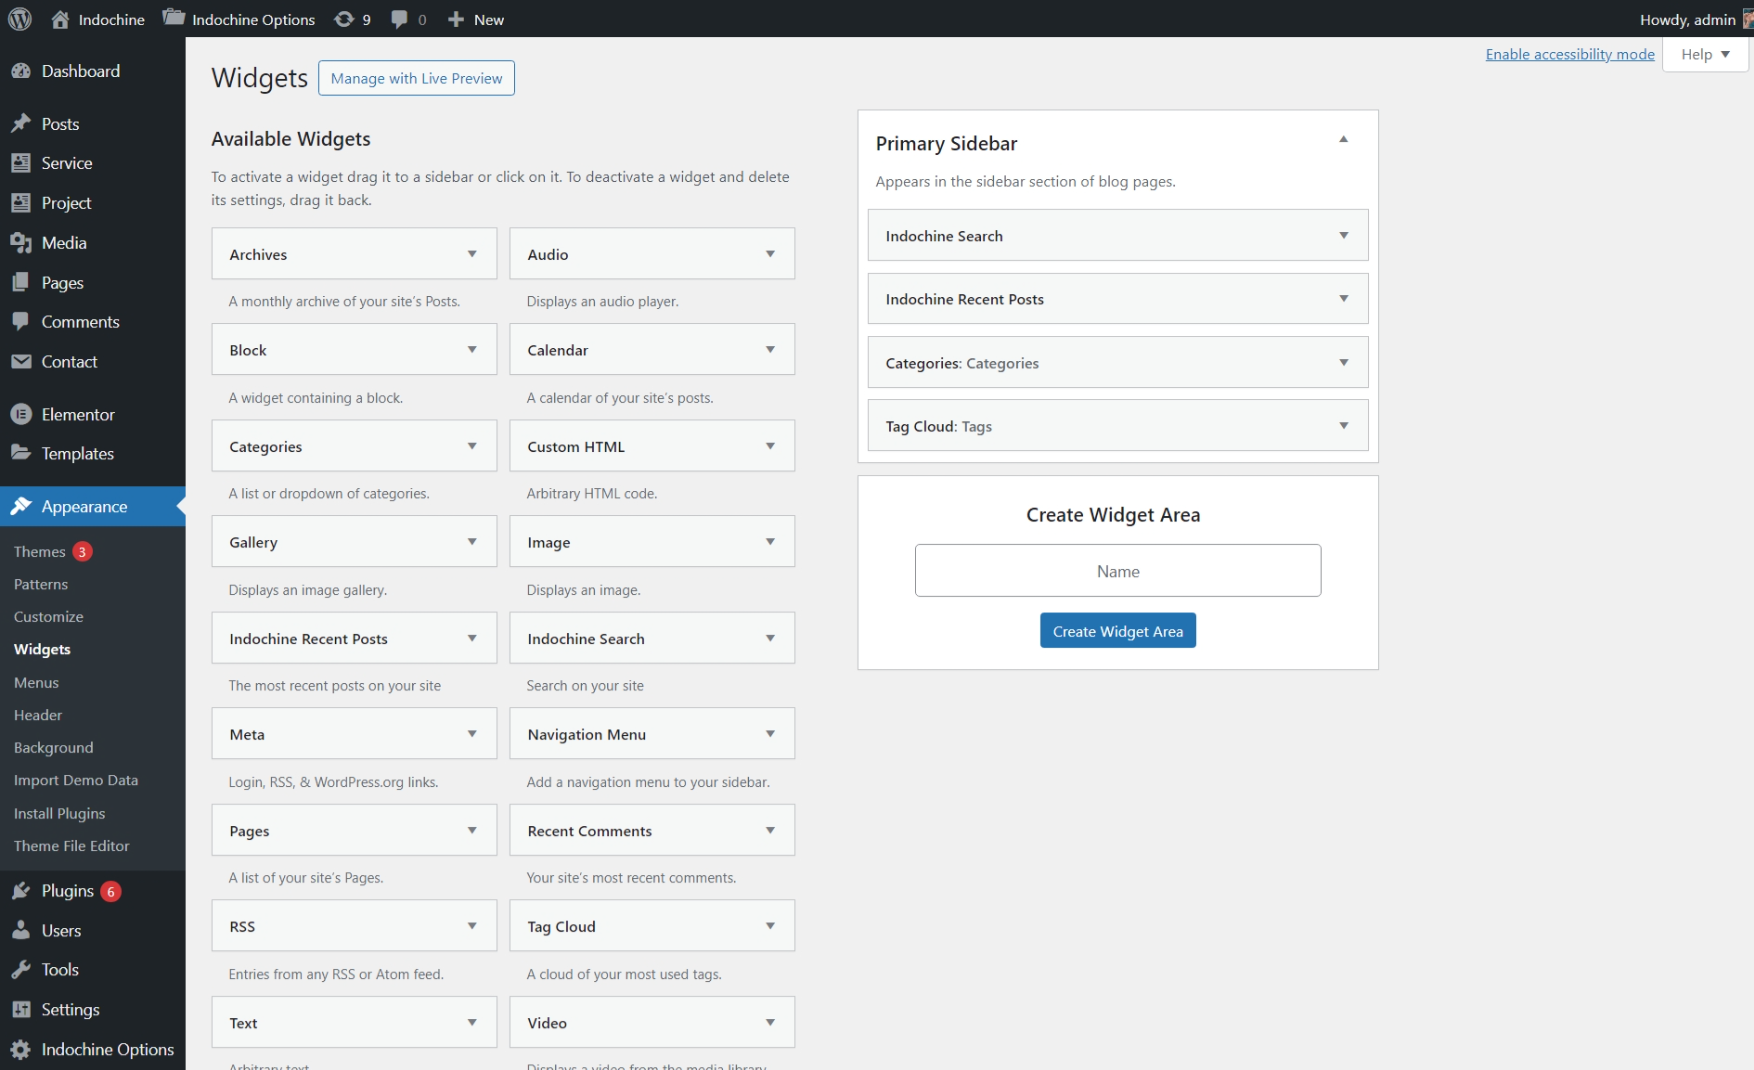This screenshot has height=1070, width=1754.
Task: Open the updates icon showing 9
Action: 345,19
